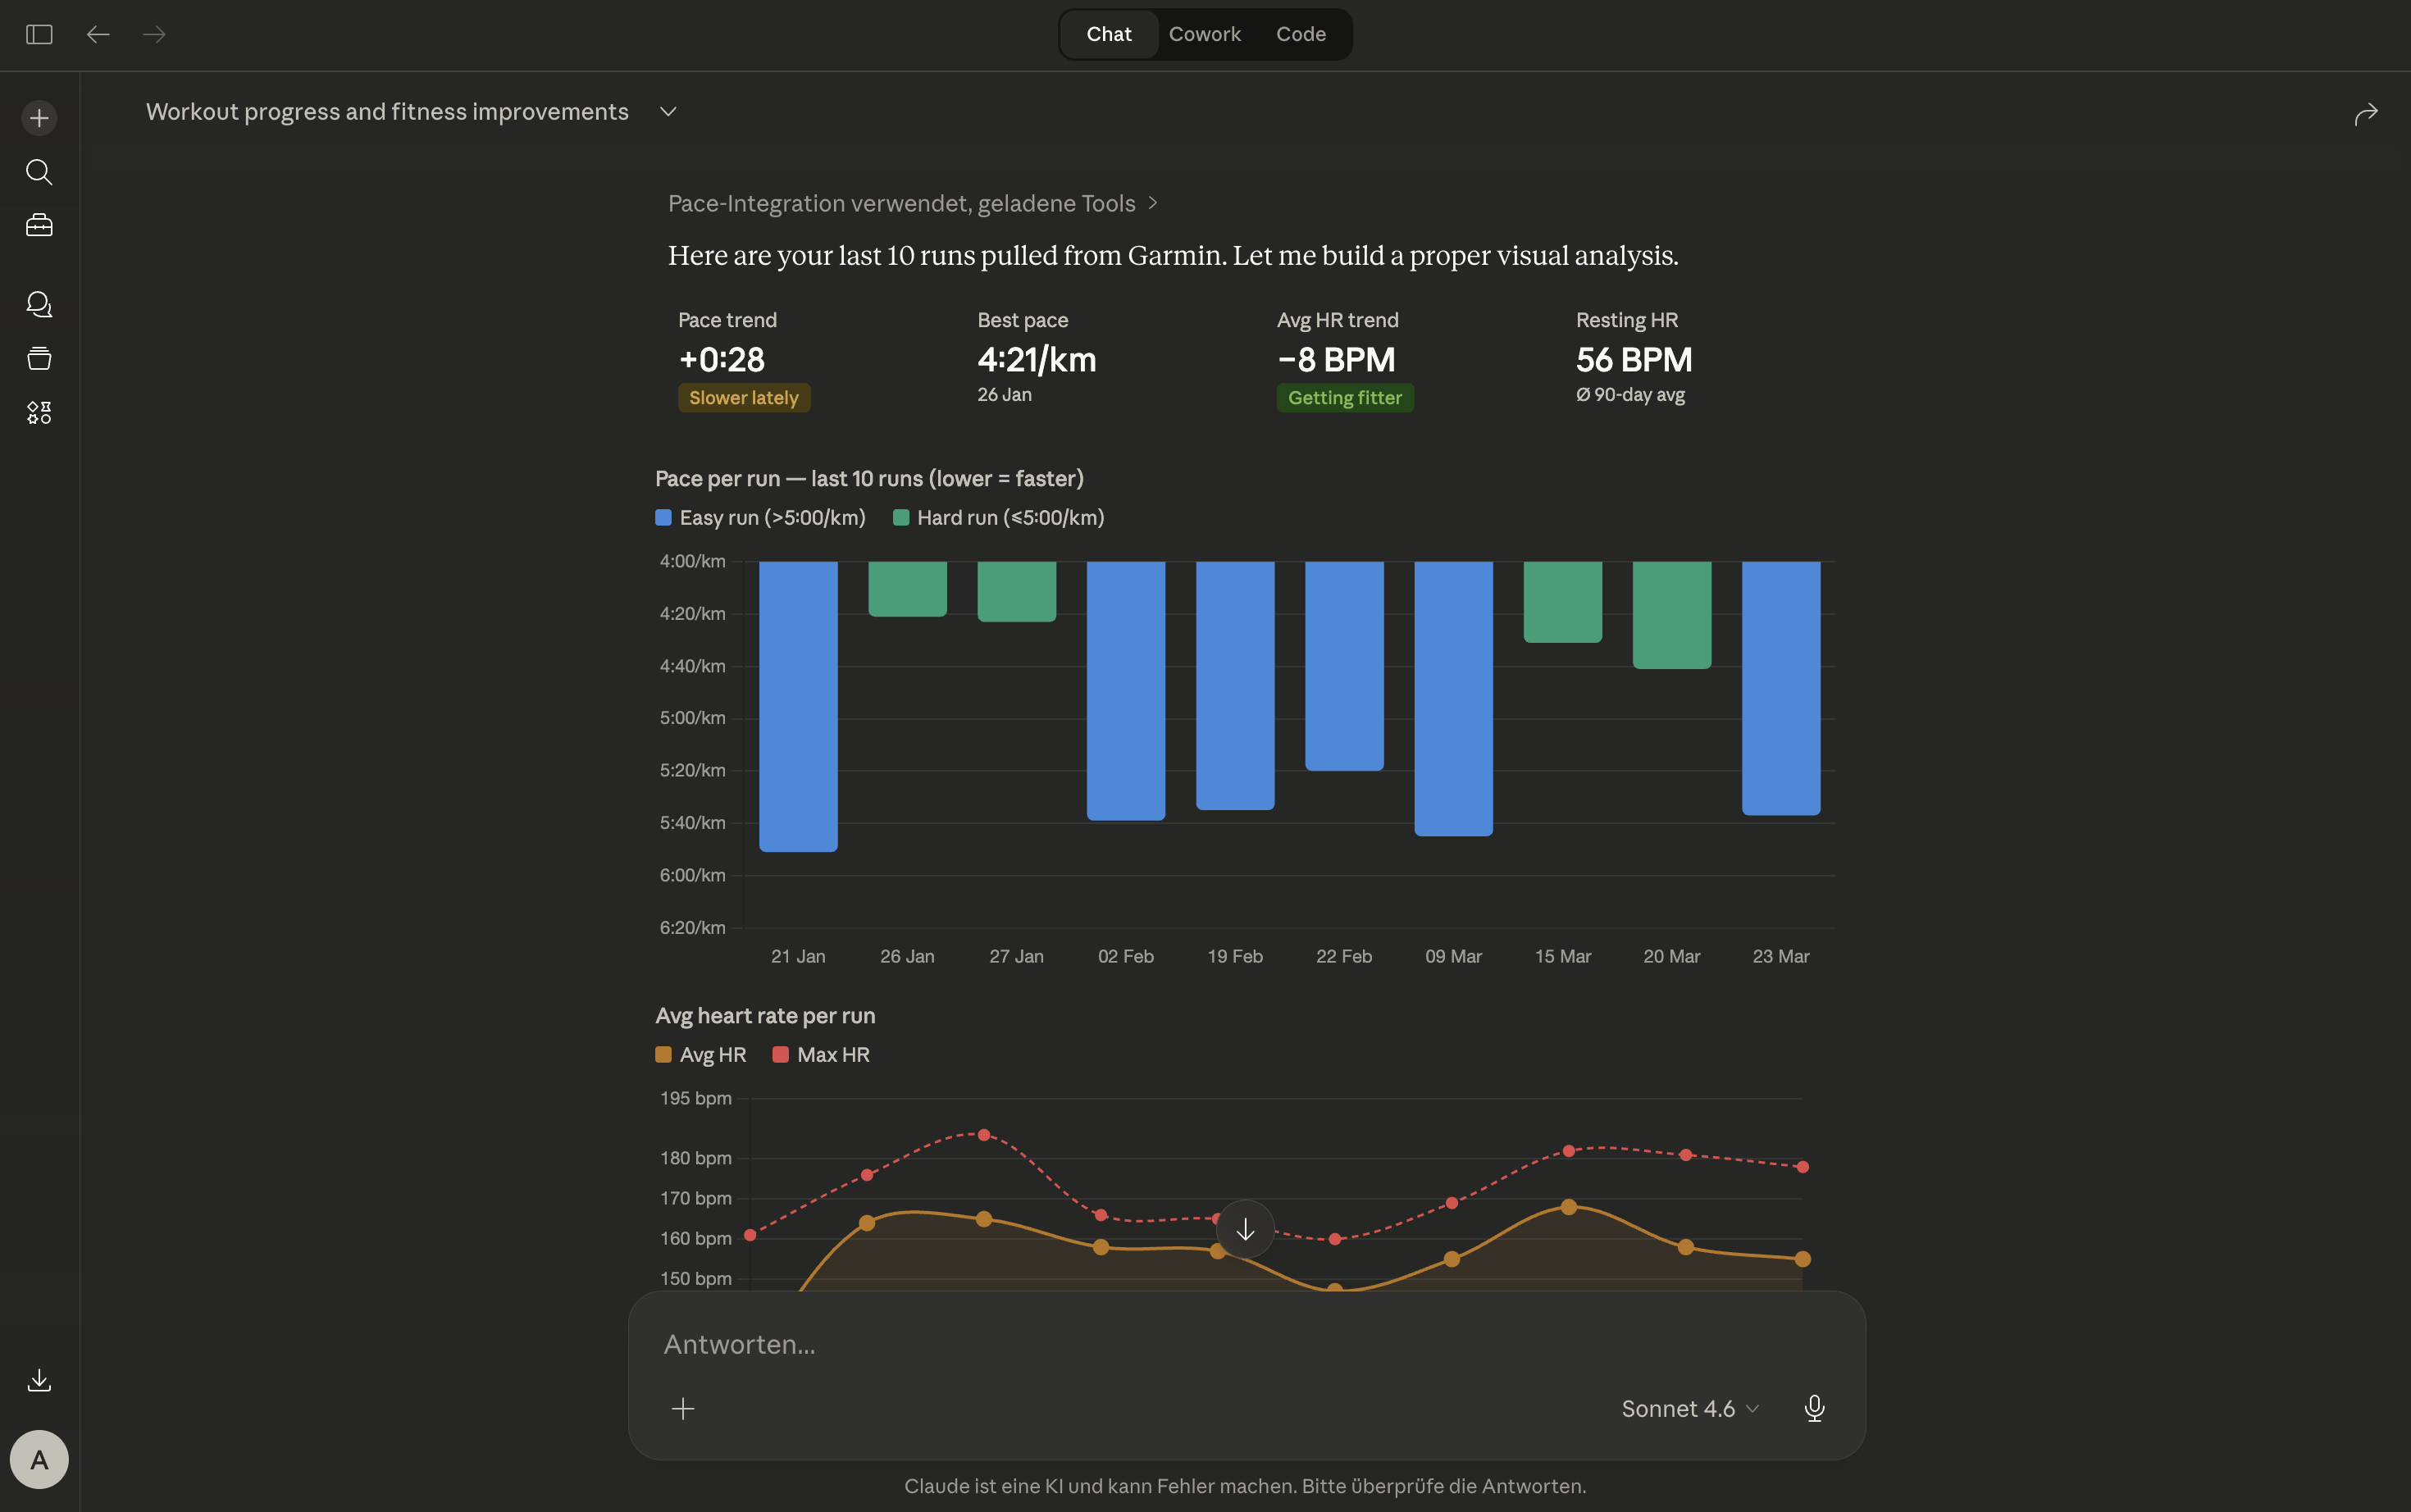
Task: Open the projects icon in sidebar
Action: (39, 358)
